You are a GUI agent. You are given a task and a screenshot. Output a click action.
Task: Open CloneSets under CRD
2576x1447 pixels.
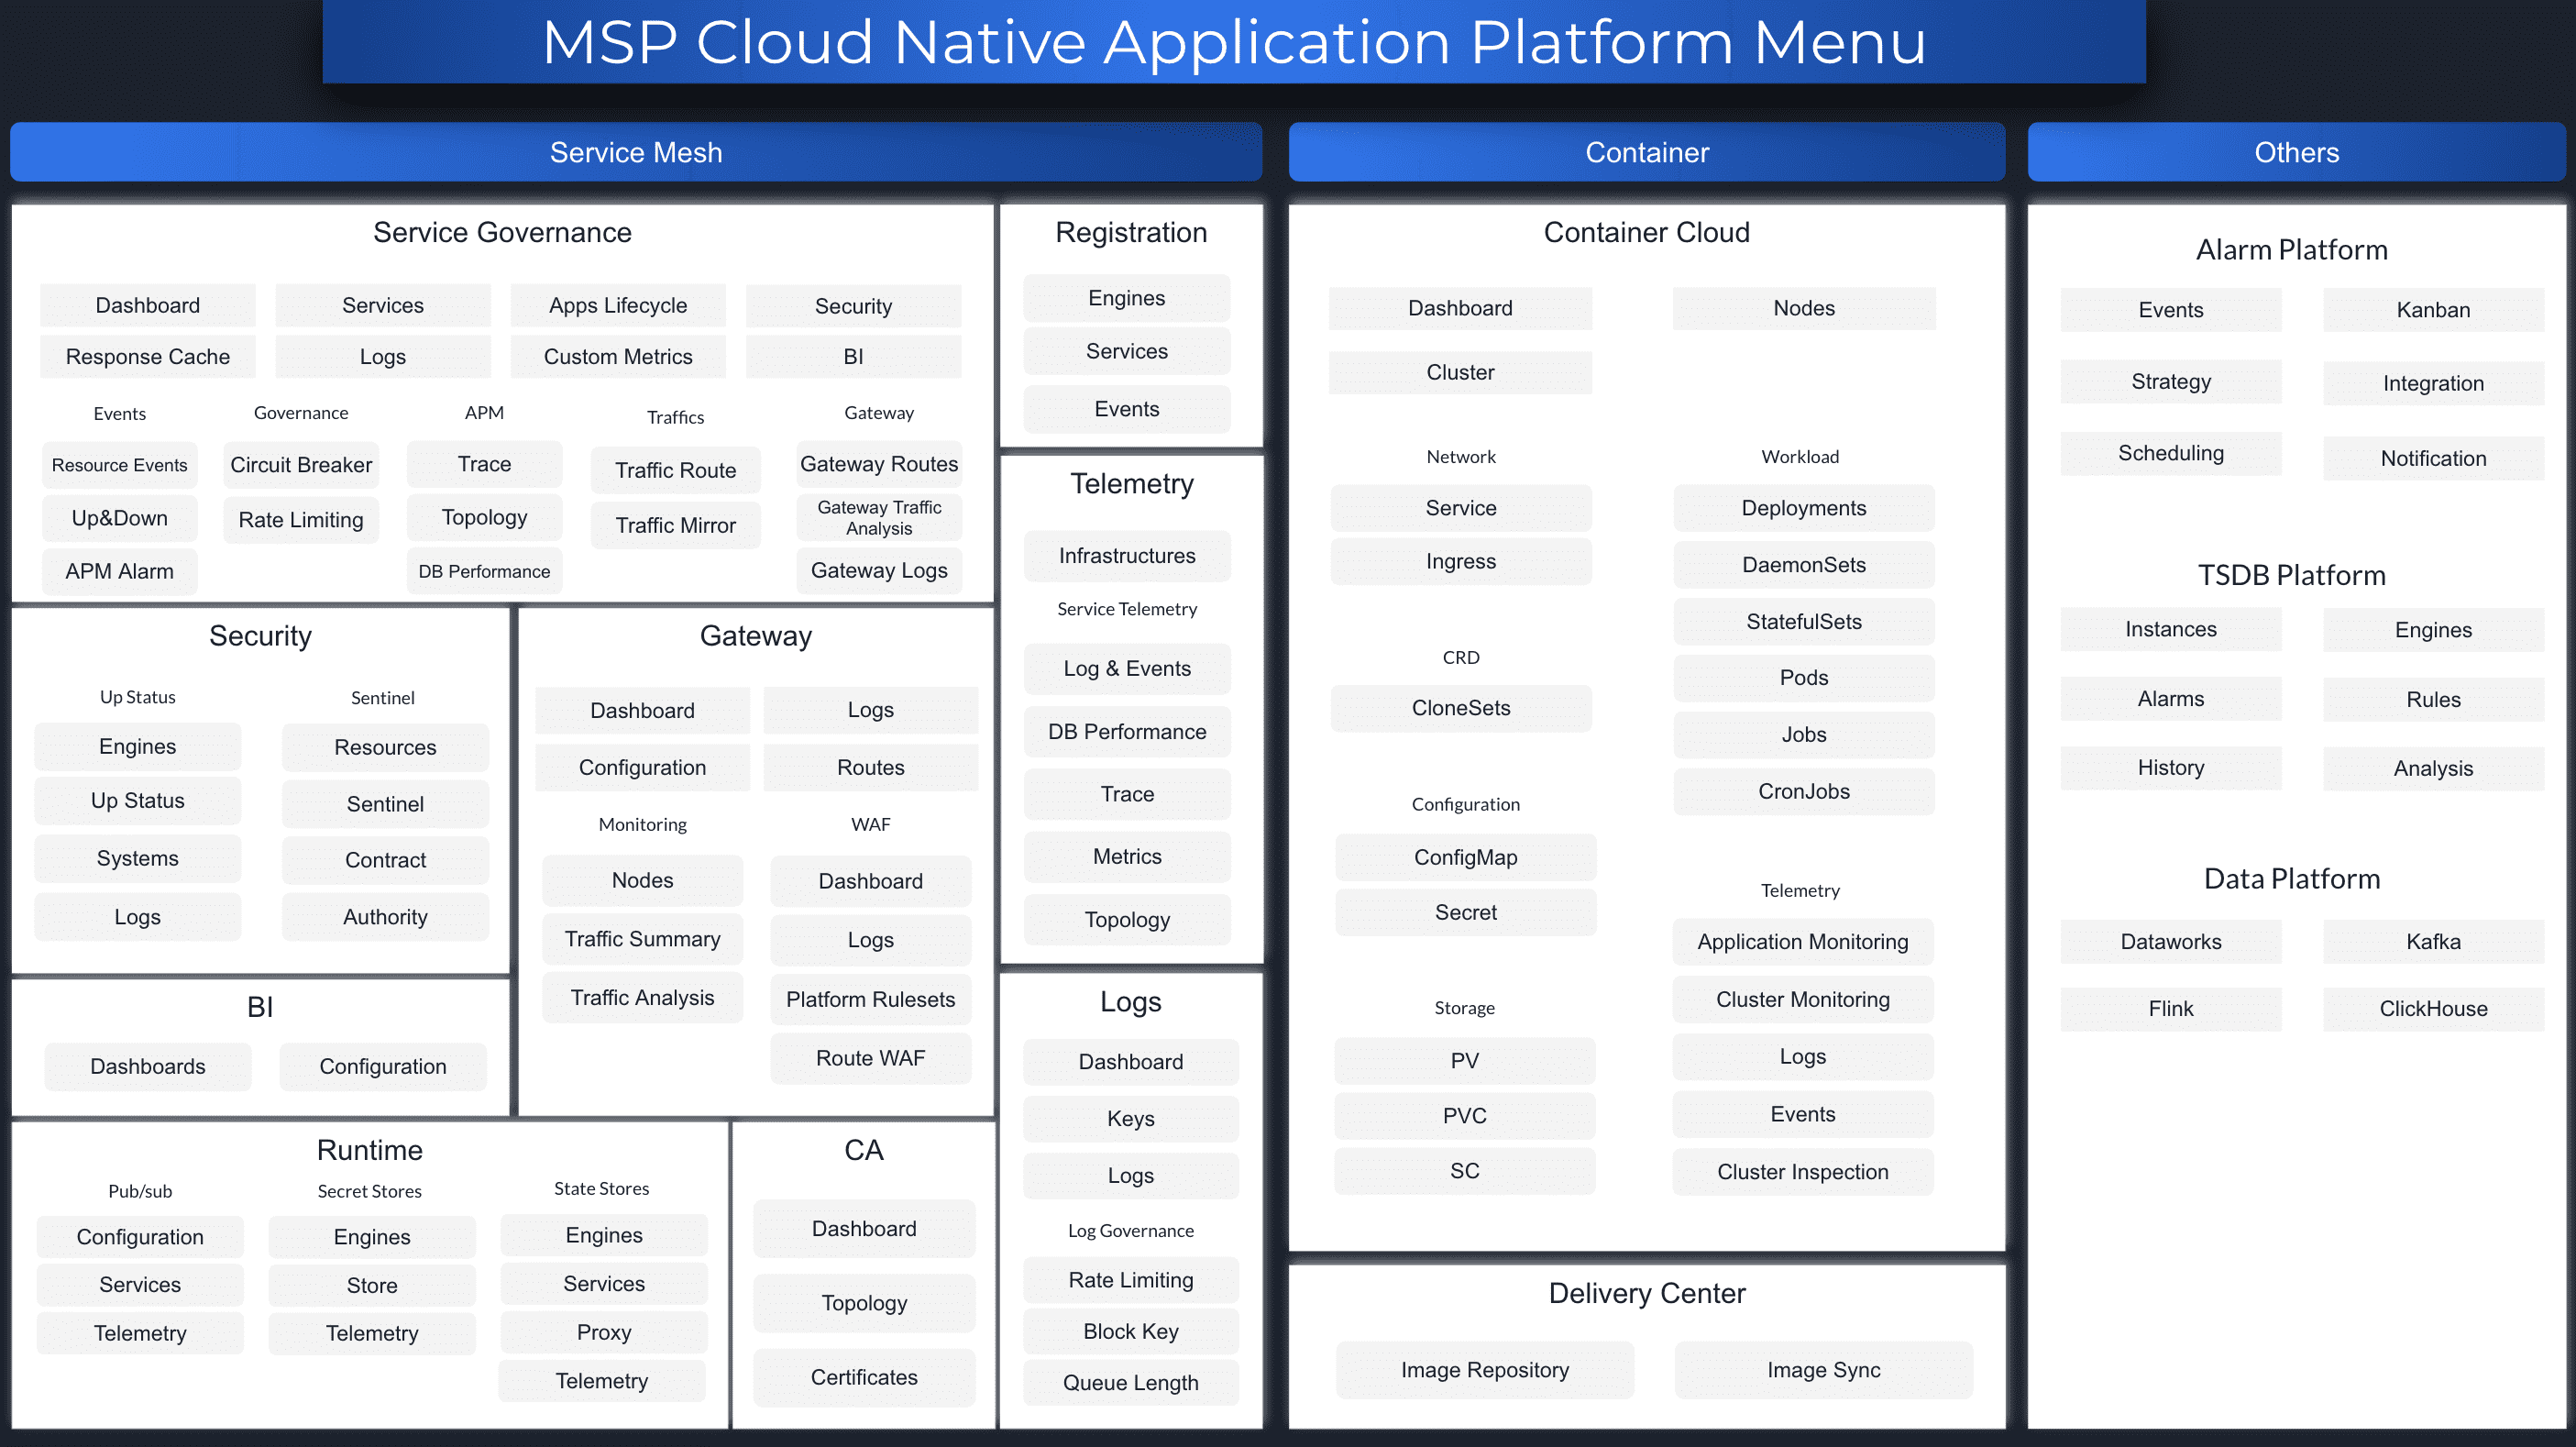click(1461, 708)
